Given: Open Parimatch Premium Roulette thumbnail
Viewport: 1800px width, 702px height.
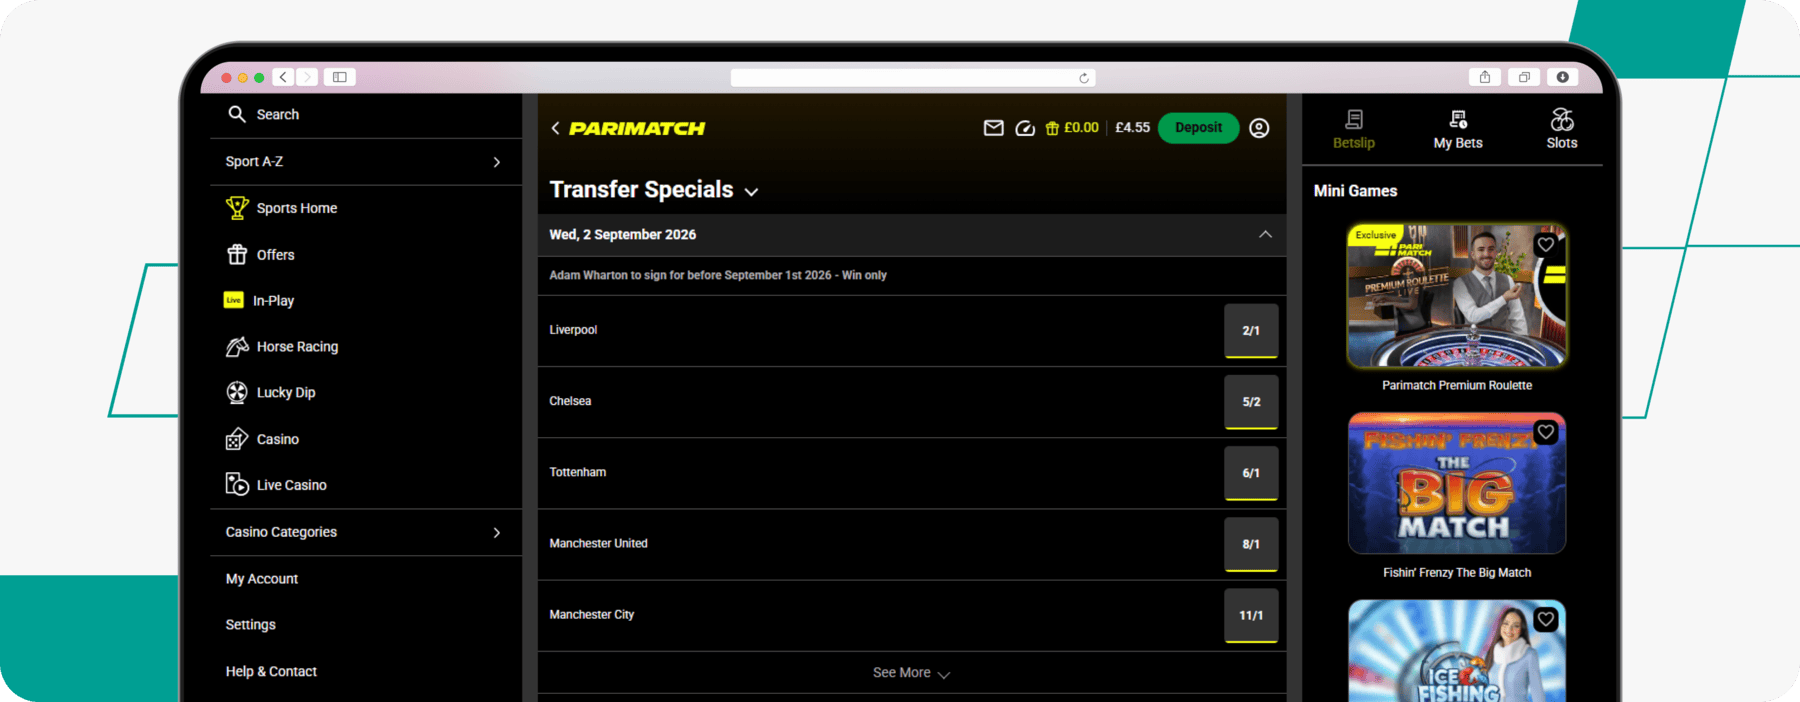Looking at the screenshot, I should point(1457,296).
